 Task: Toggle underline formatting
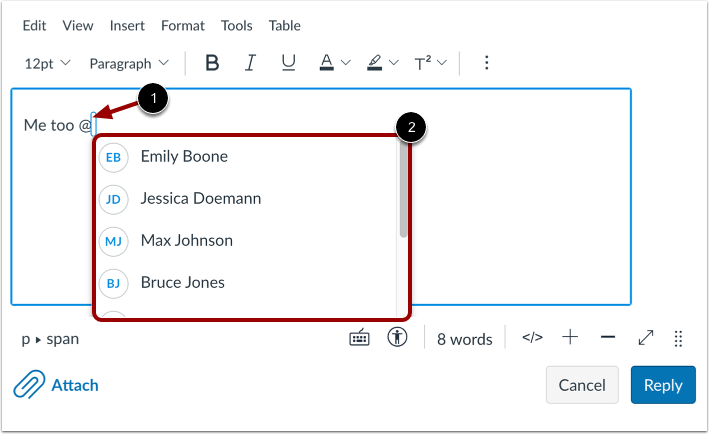[x=288, y=63]
